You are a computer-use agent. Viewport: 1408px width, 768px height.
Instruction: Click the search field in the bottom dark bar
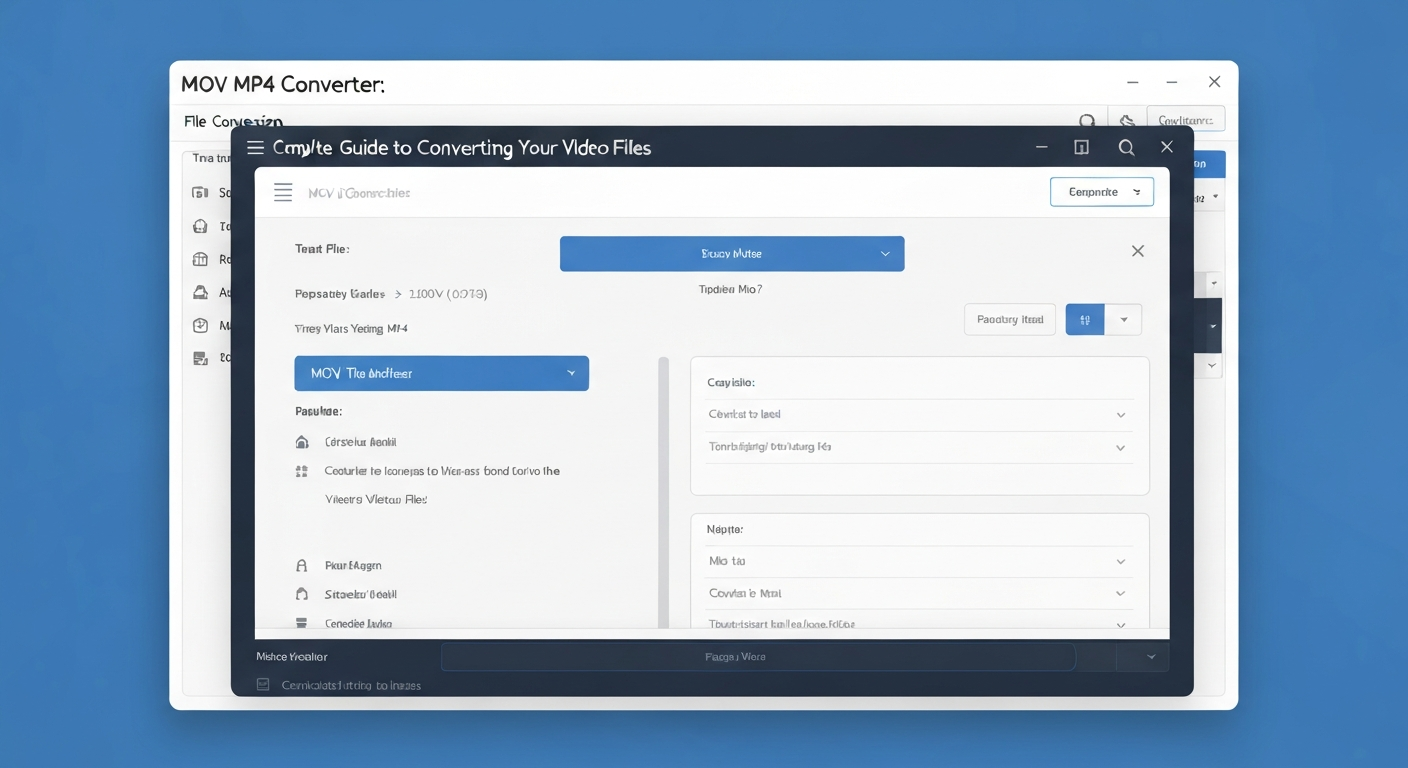(x=757, y=656)
